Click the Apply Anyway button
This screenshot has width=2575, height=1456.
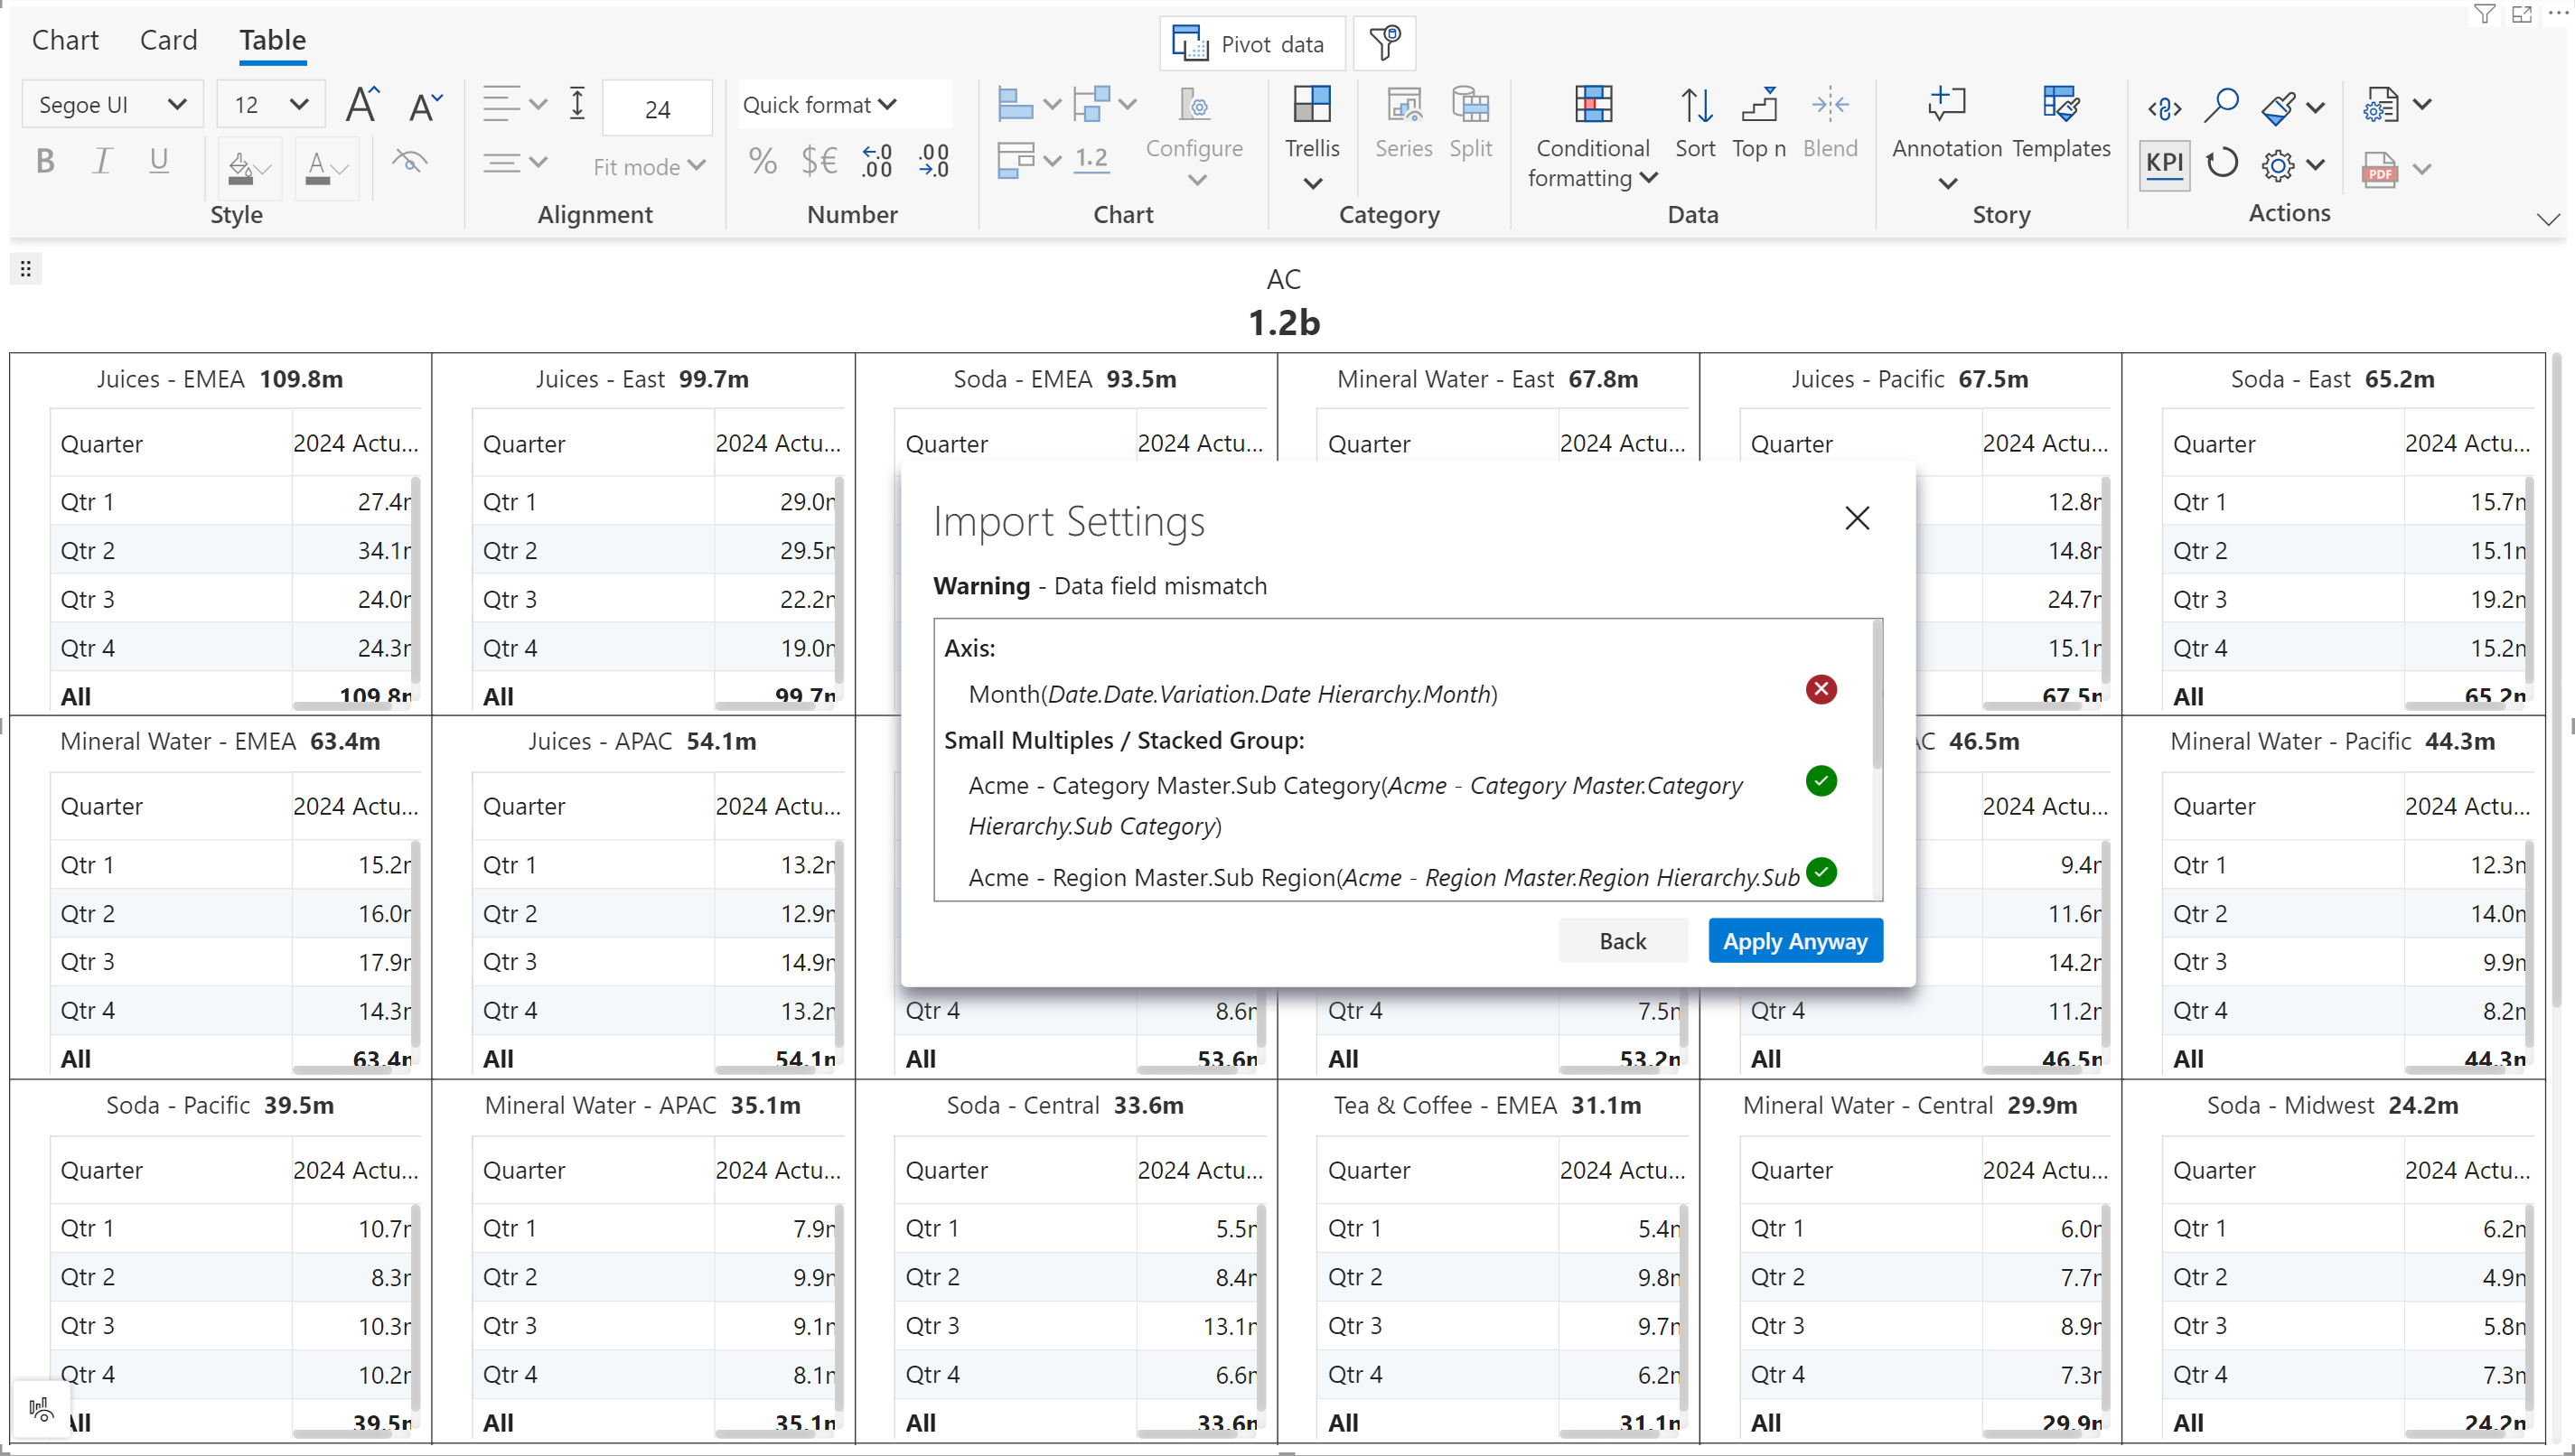(x=1794, y=941)
